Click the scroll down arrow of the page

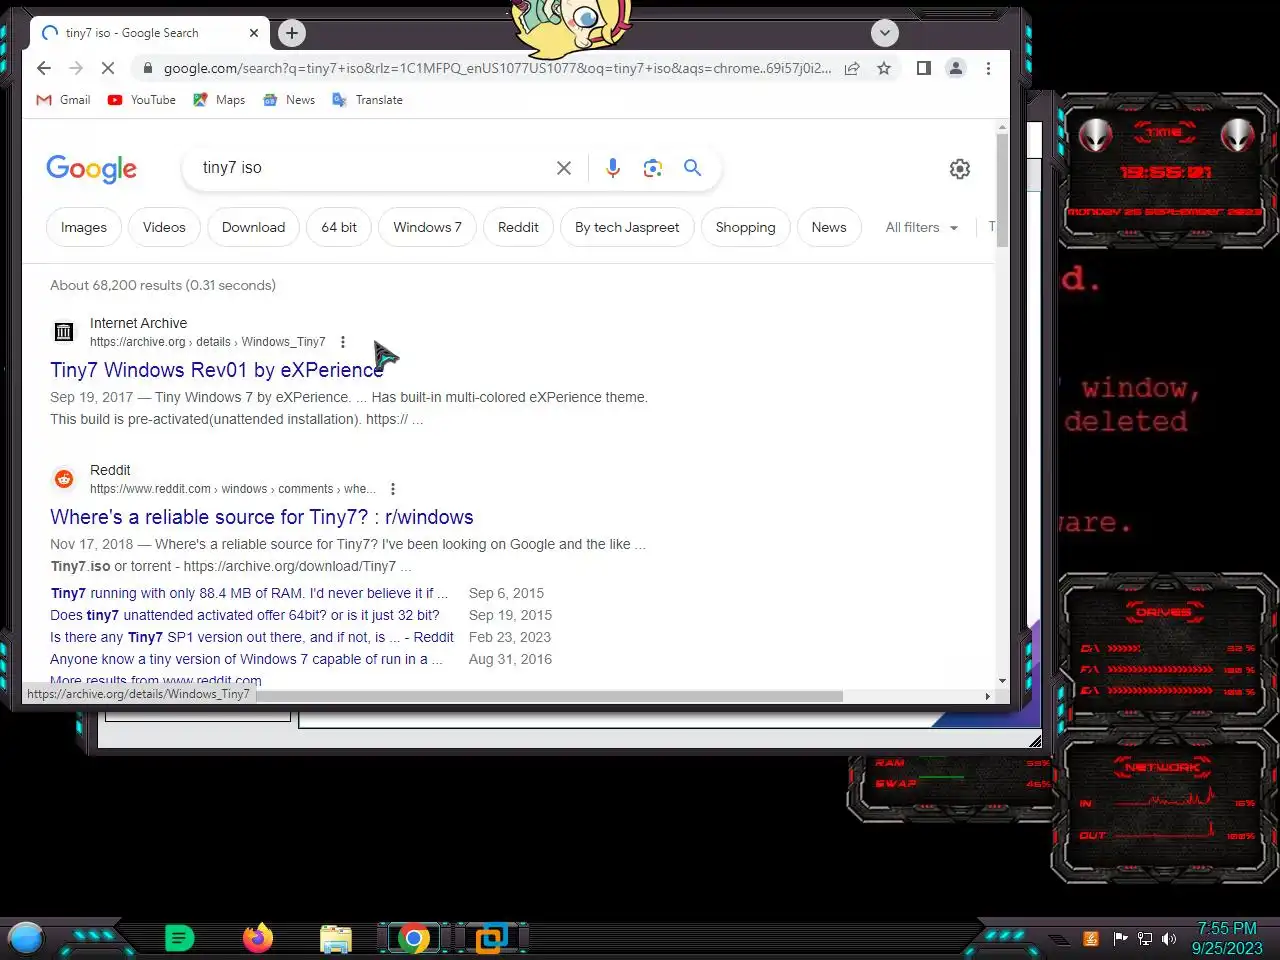(x=1002, y=680)
